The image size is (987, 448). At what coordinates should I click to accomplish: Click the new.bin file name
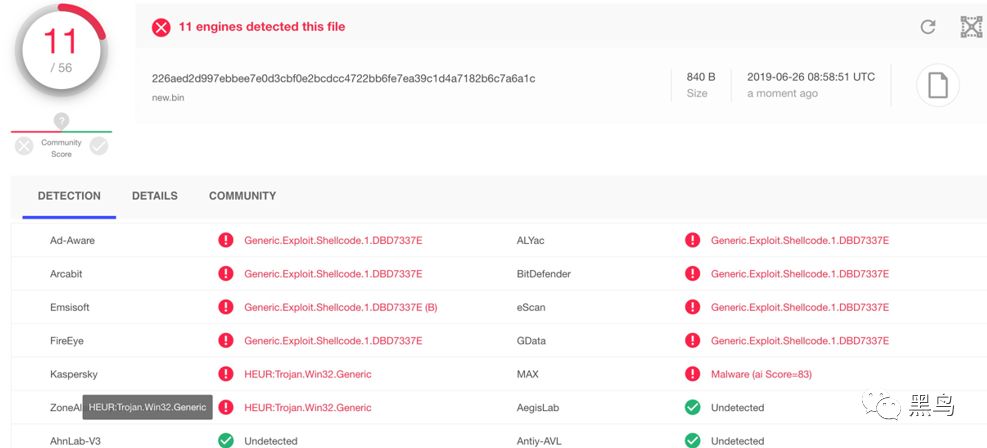(x=168, y=98)
